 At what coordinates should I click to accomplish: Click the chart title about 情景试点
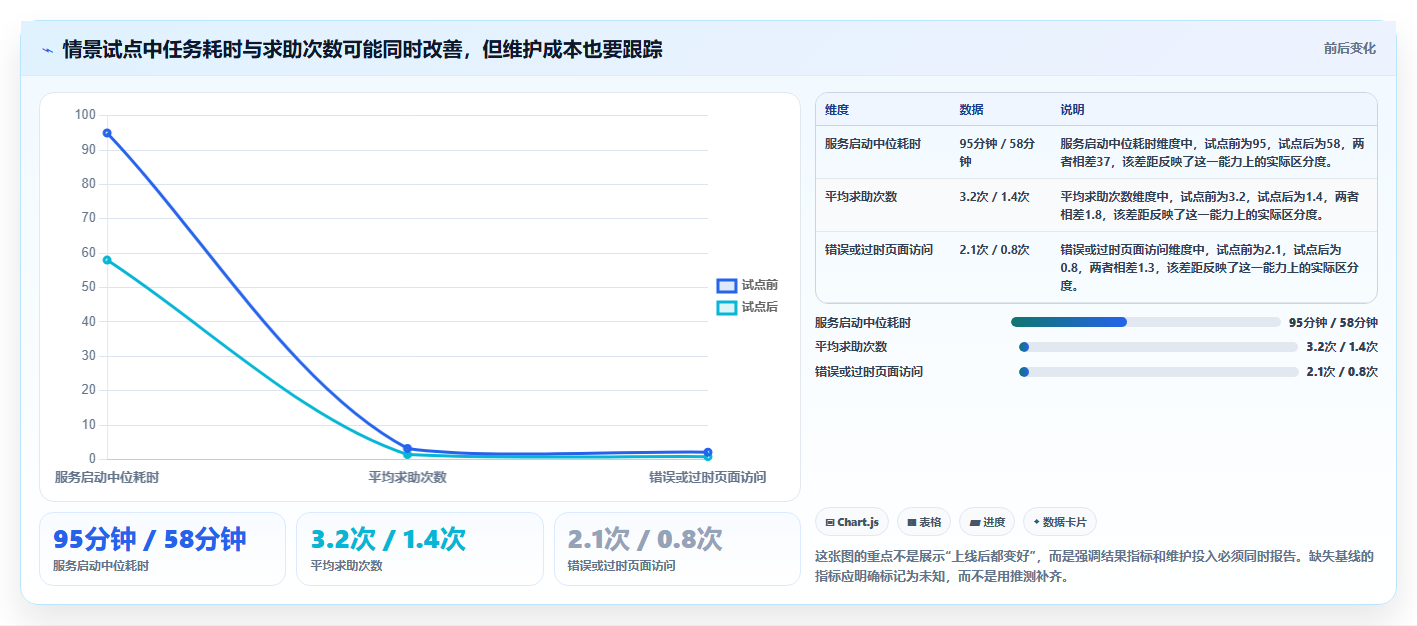[362, 50]
